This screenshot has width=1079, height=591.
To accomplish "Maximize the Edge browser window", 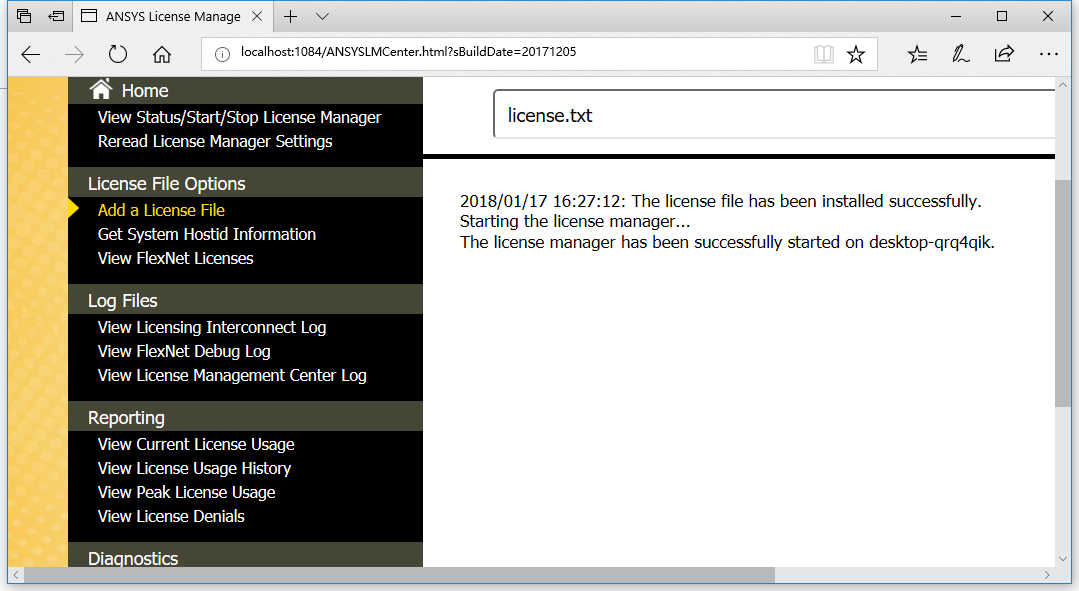I will (1002, 16).
